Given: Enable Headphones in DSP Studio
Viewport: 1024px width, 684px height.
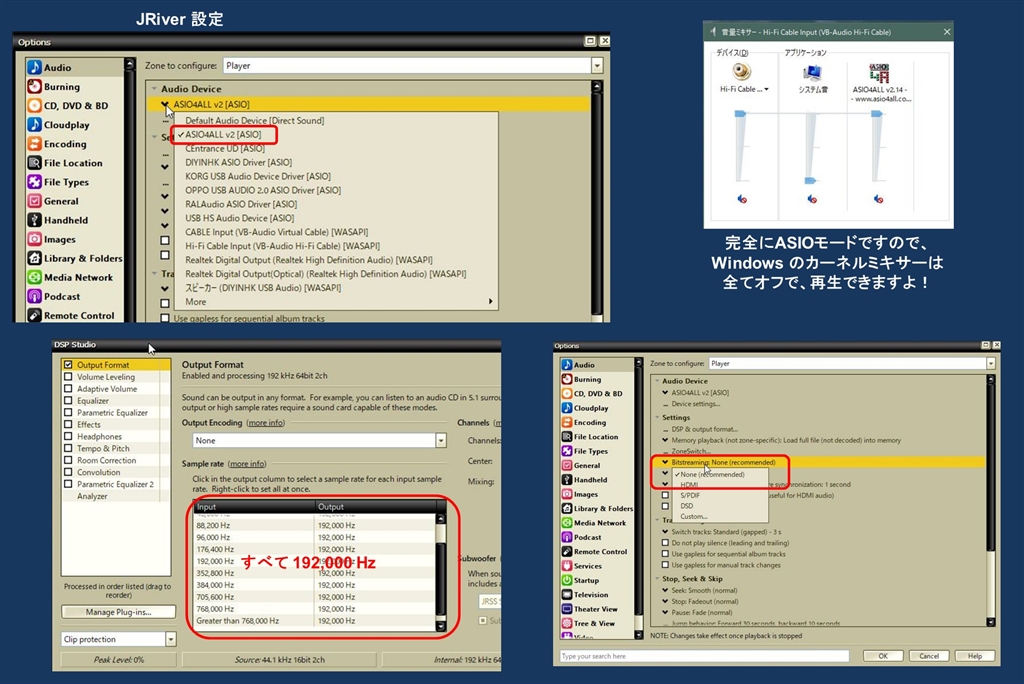Looking at the screenshot, I should pos(68,436).
